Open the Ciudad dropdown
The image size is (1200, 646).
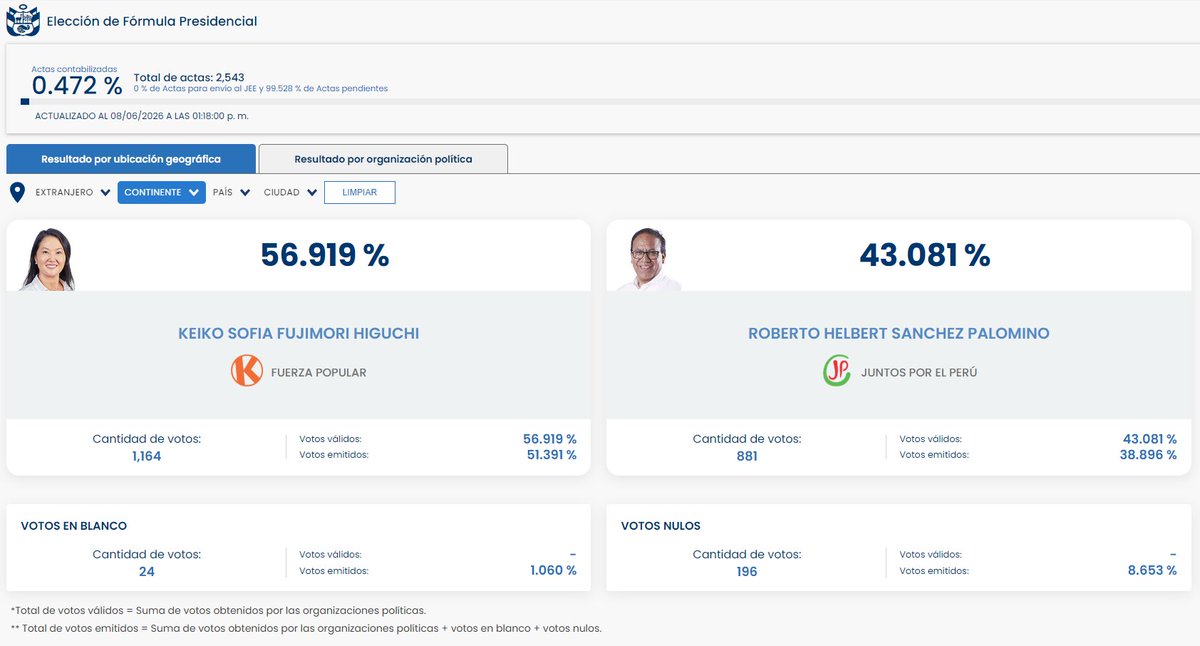pos(291,192)
